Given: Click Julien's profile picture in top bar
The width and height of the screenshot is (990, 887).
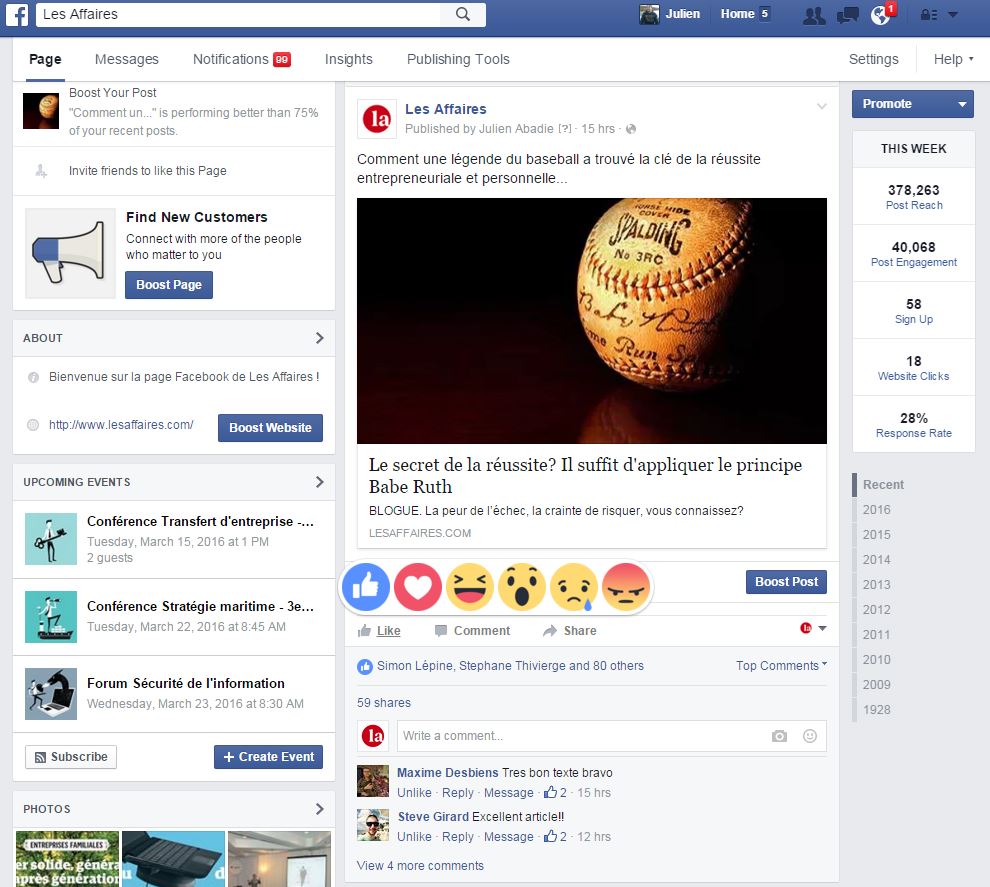Looking at the screenshot, I should [x=649, y=15].
